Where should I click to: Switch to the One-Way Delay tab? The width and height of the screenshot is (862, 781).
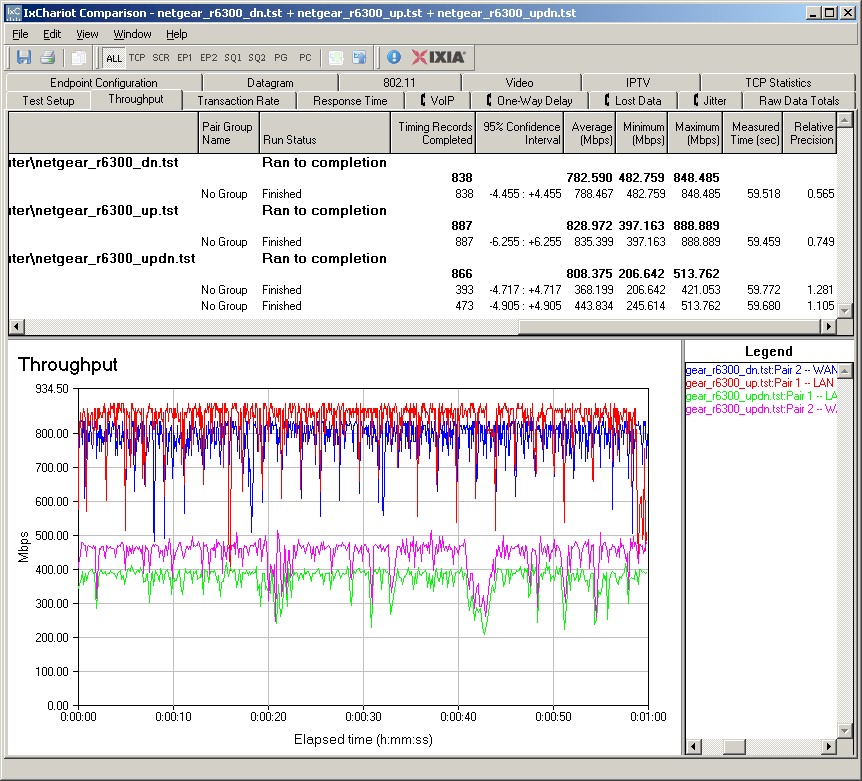tap(529, 101)
